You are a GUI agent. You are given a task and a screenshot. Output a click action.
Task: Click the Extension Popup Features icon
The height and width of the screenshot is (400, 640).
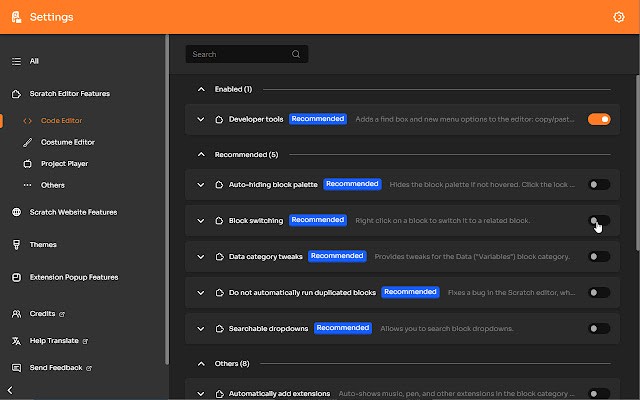coord(16,278)
